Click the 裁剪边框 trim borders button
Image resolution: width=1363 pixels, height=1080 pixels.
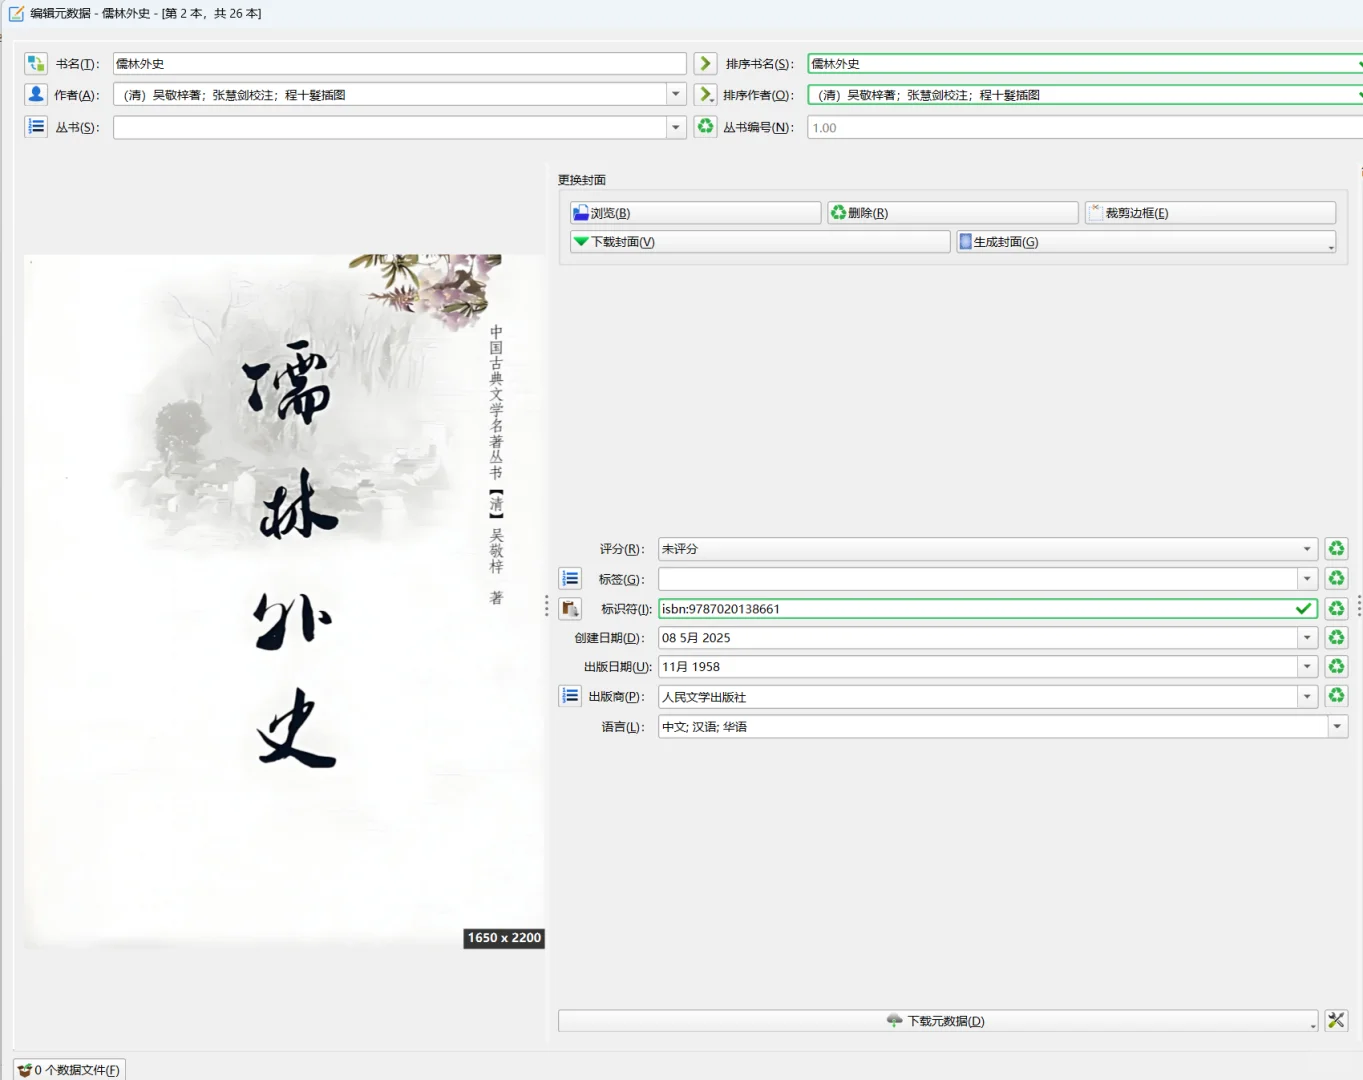point(1210,213)
